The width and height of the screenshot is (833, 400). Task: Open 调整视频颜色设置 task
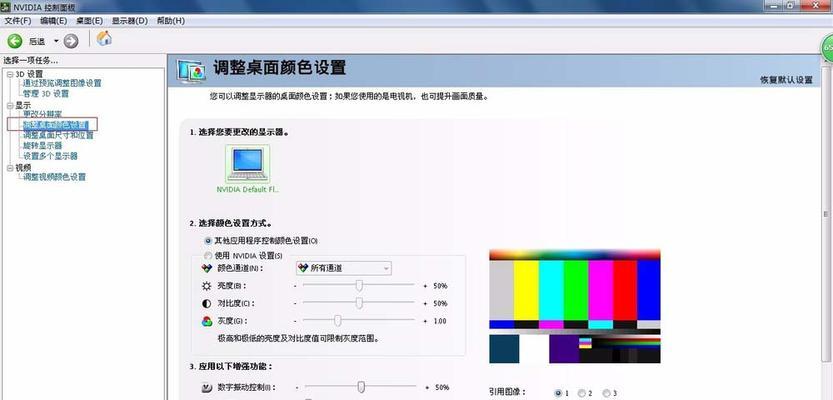(54, 177)
